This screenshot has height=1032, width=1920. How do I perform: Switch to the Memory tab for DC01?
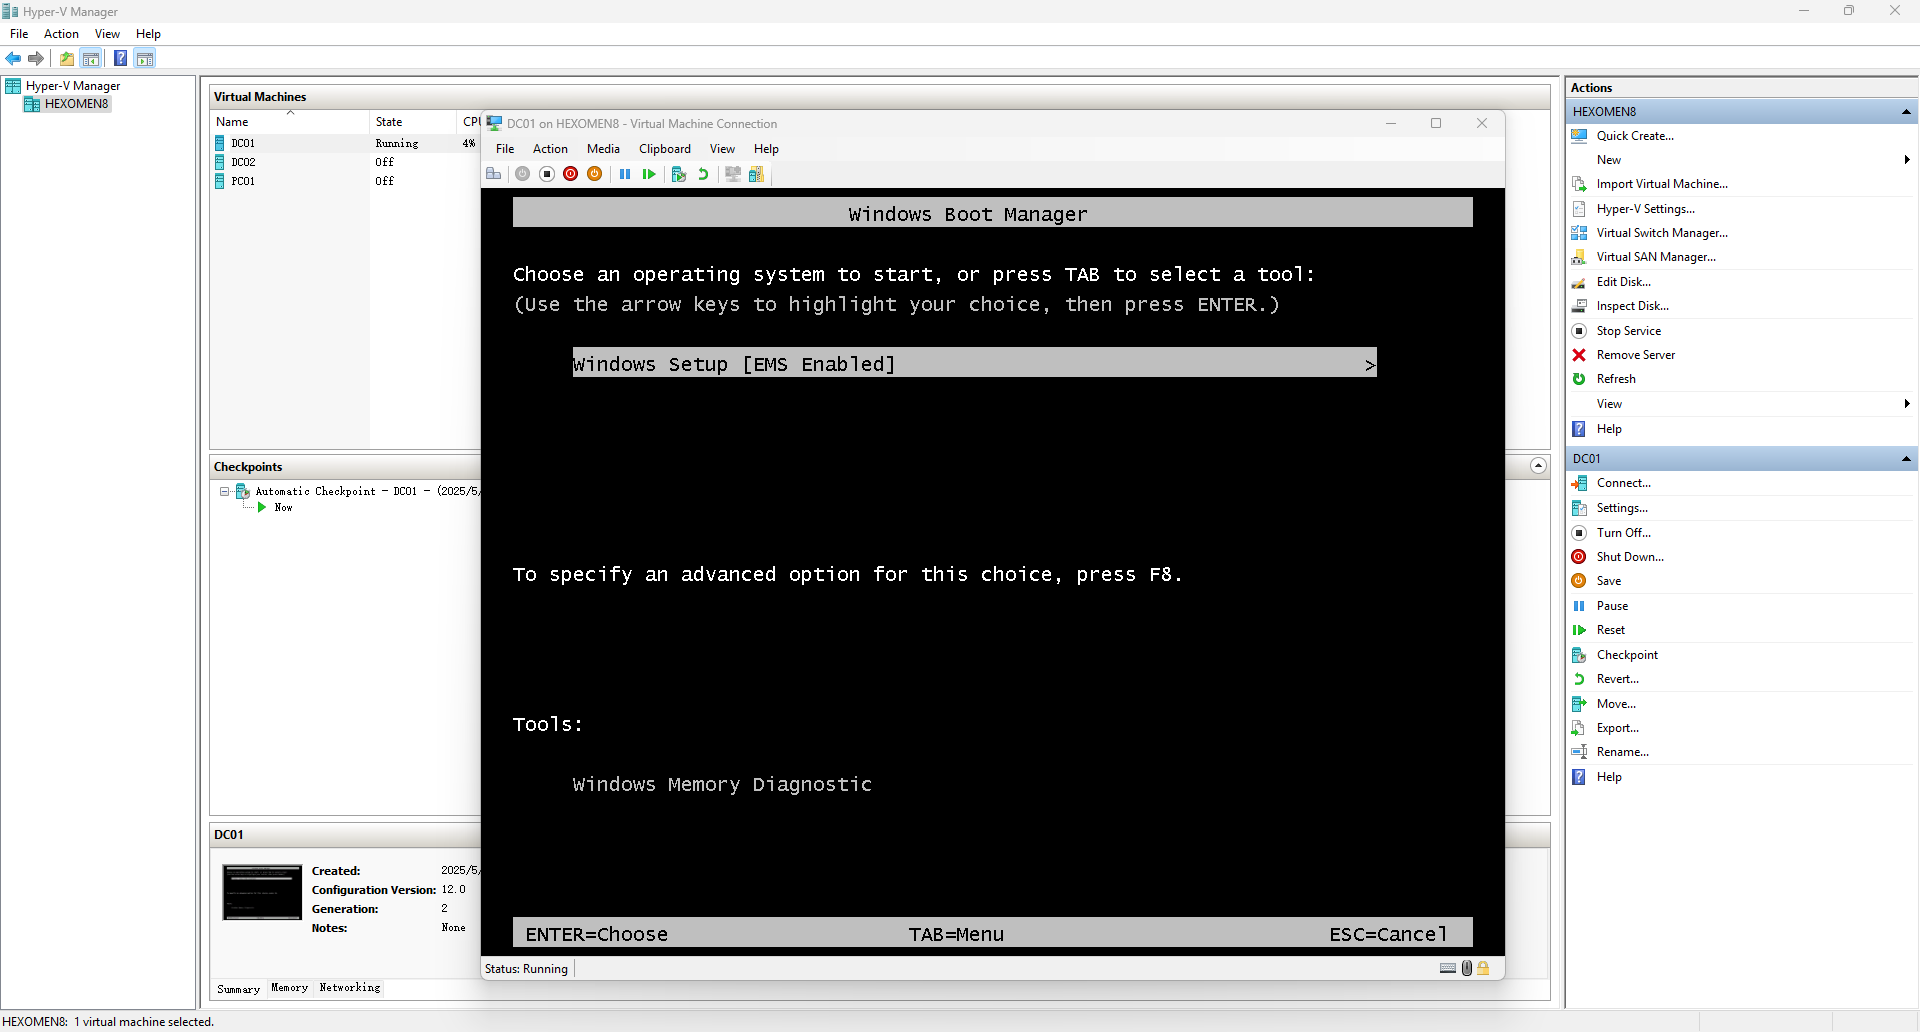click(x=289, y=988)
